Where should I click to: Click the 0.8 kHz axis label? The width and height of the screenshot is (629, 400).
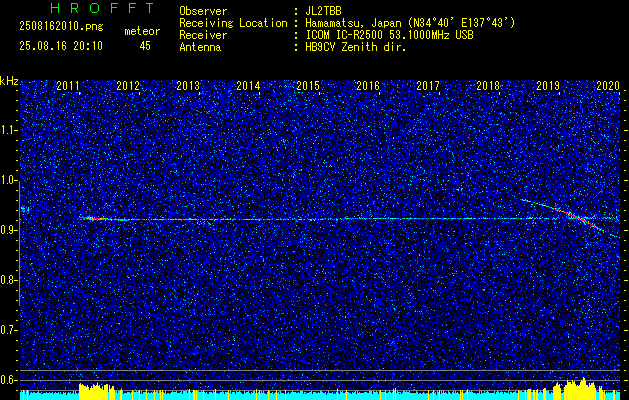[x=8, y=280]
